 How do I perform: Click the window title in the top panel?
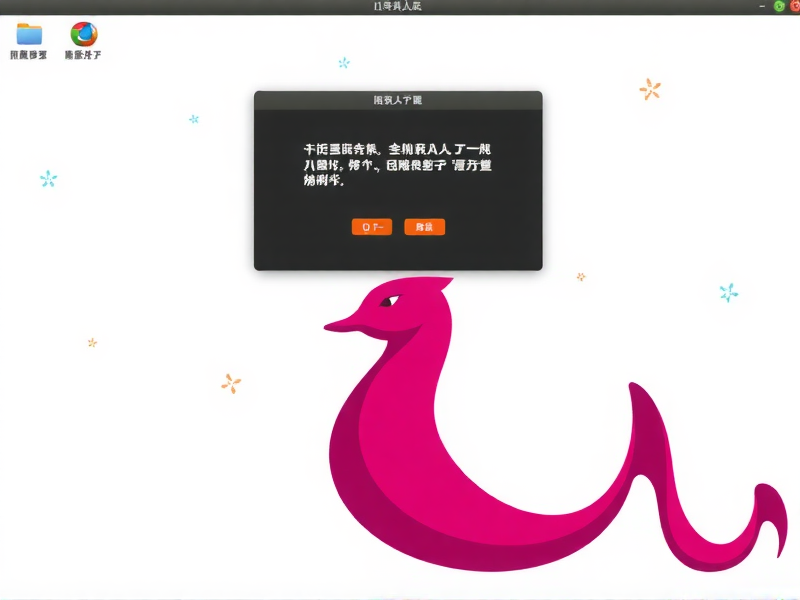397,5
